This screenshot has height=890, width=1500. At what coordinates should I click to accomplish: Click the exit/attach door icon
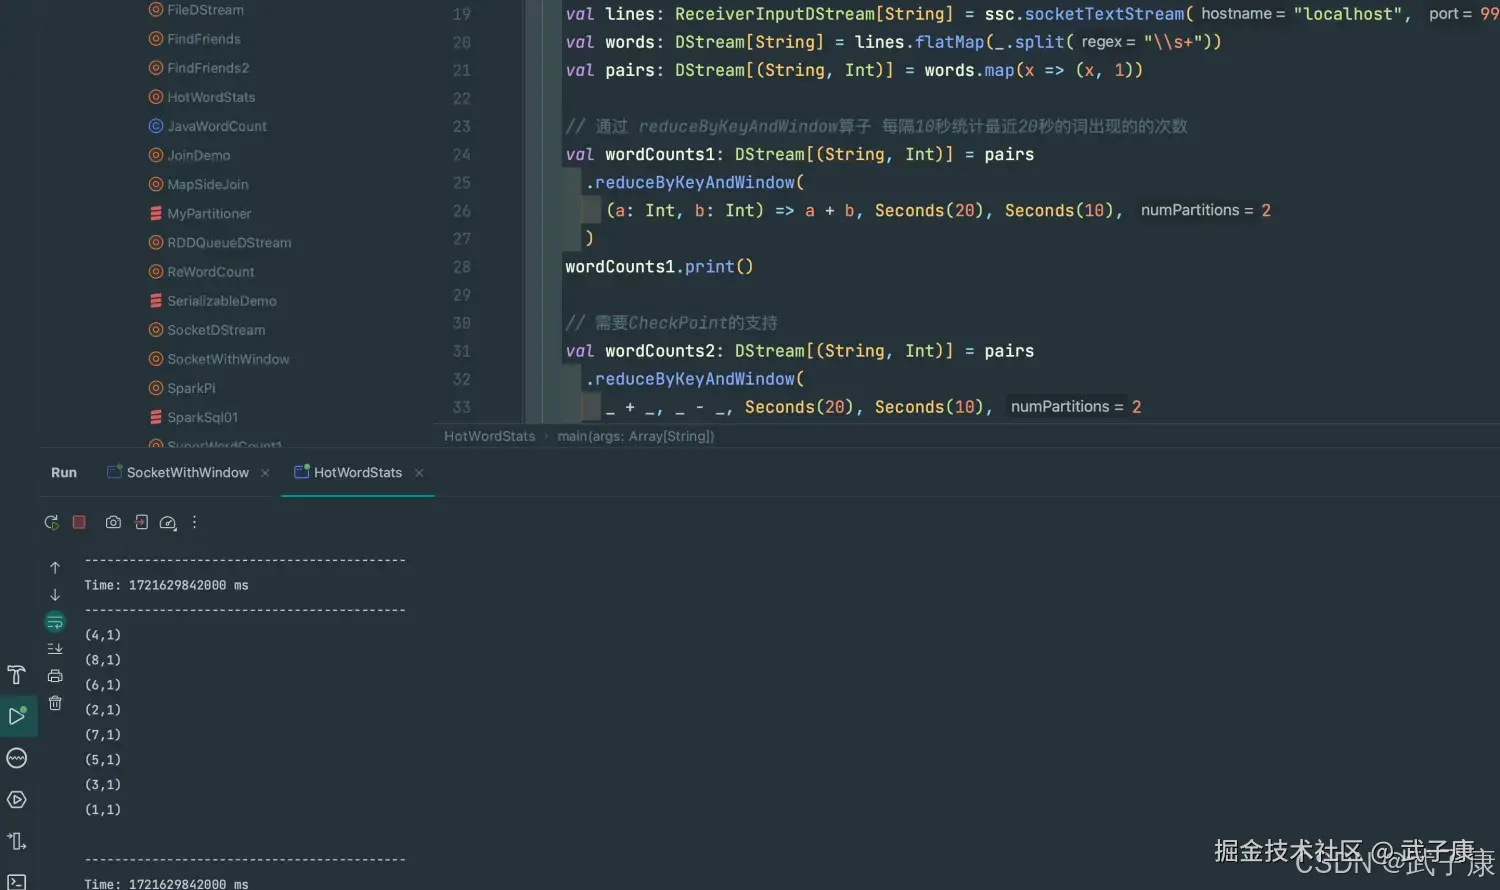point(141,522)
